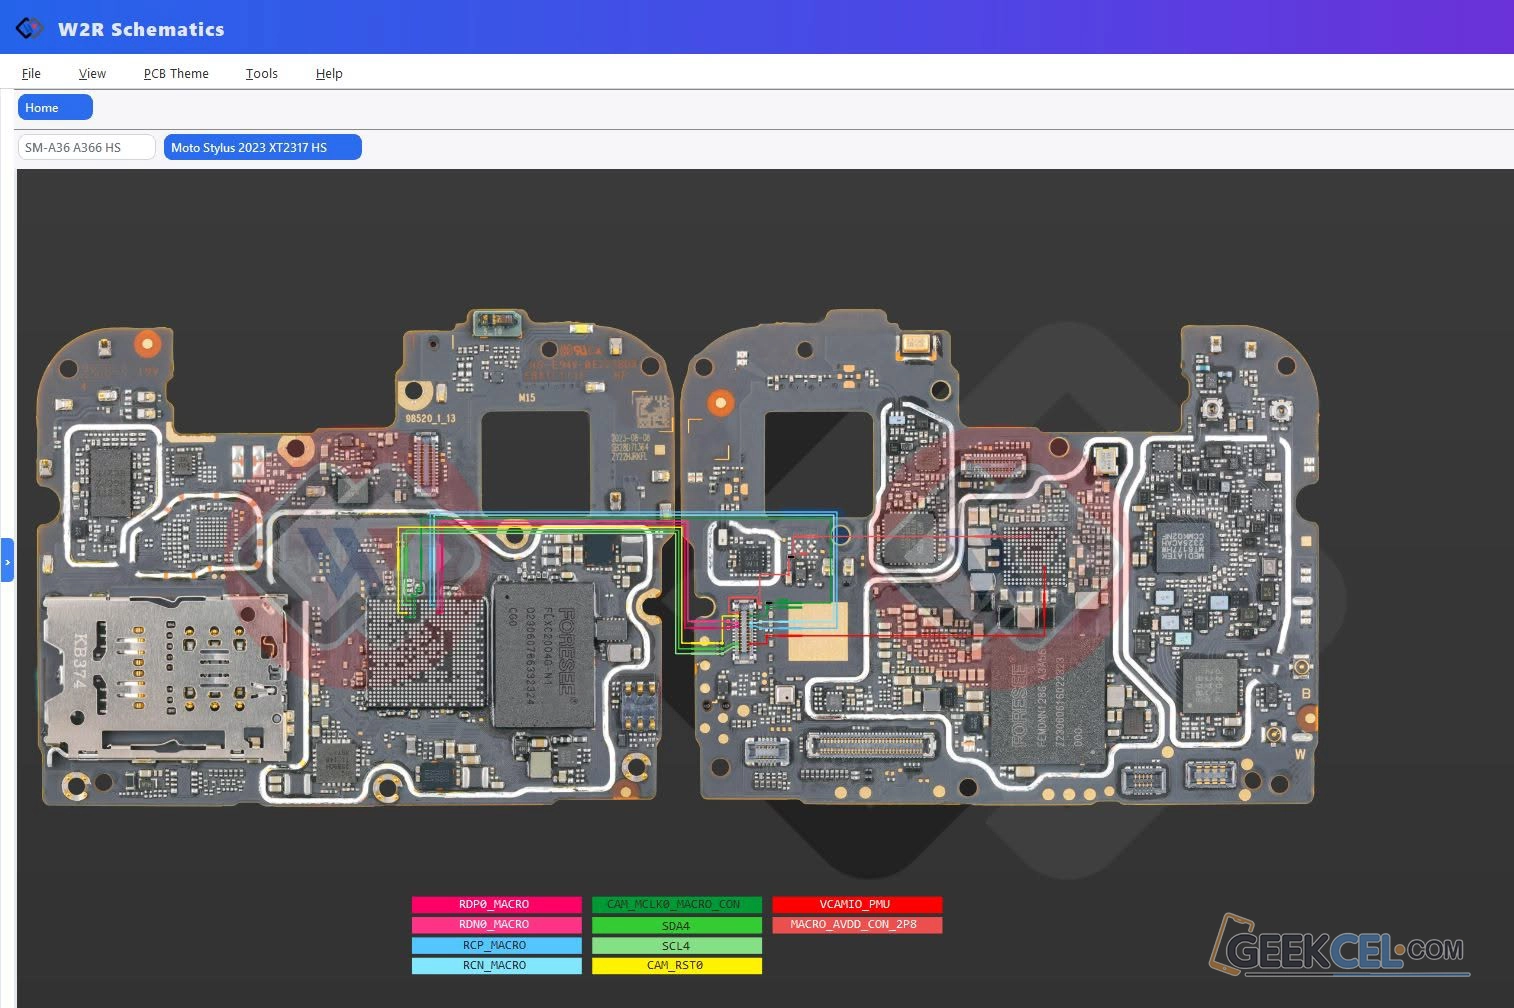Screen dimensions: 1514x1008
Task: Select the CAM_RST0 signal legend
Action: coord(677,965)
